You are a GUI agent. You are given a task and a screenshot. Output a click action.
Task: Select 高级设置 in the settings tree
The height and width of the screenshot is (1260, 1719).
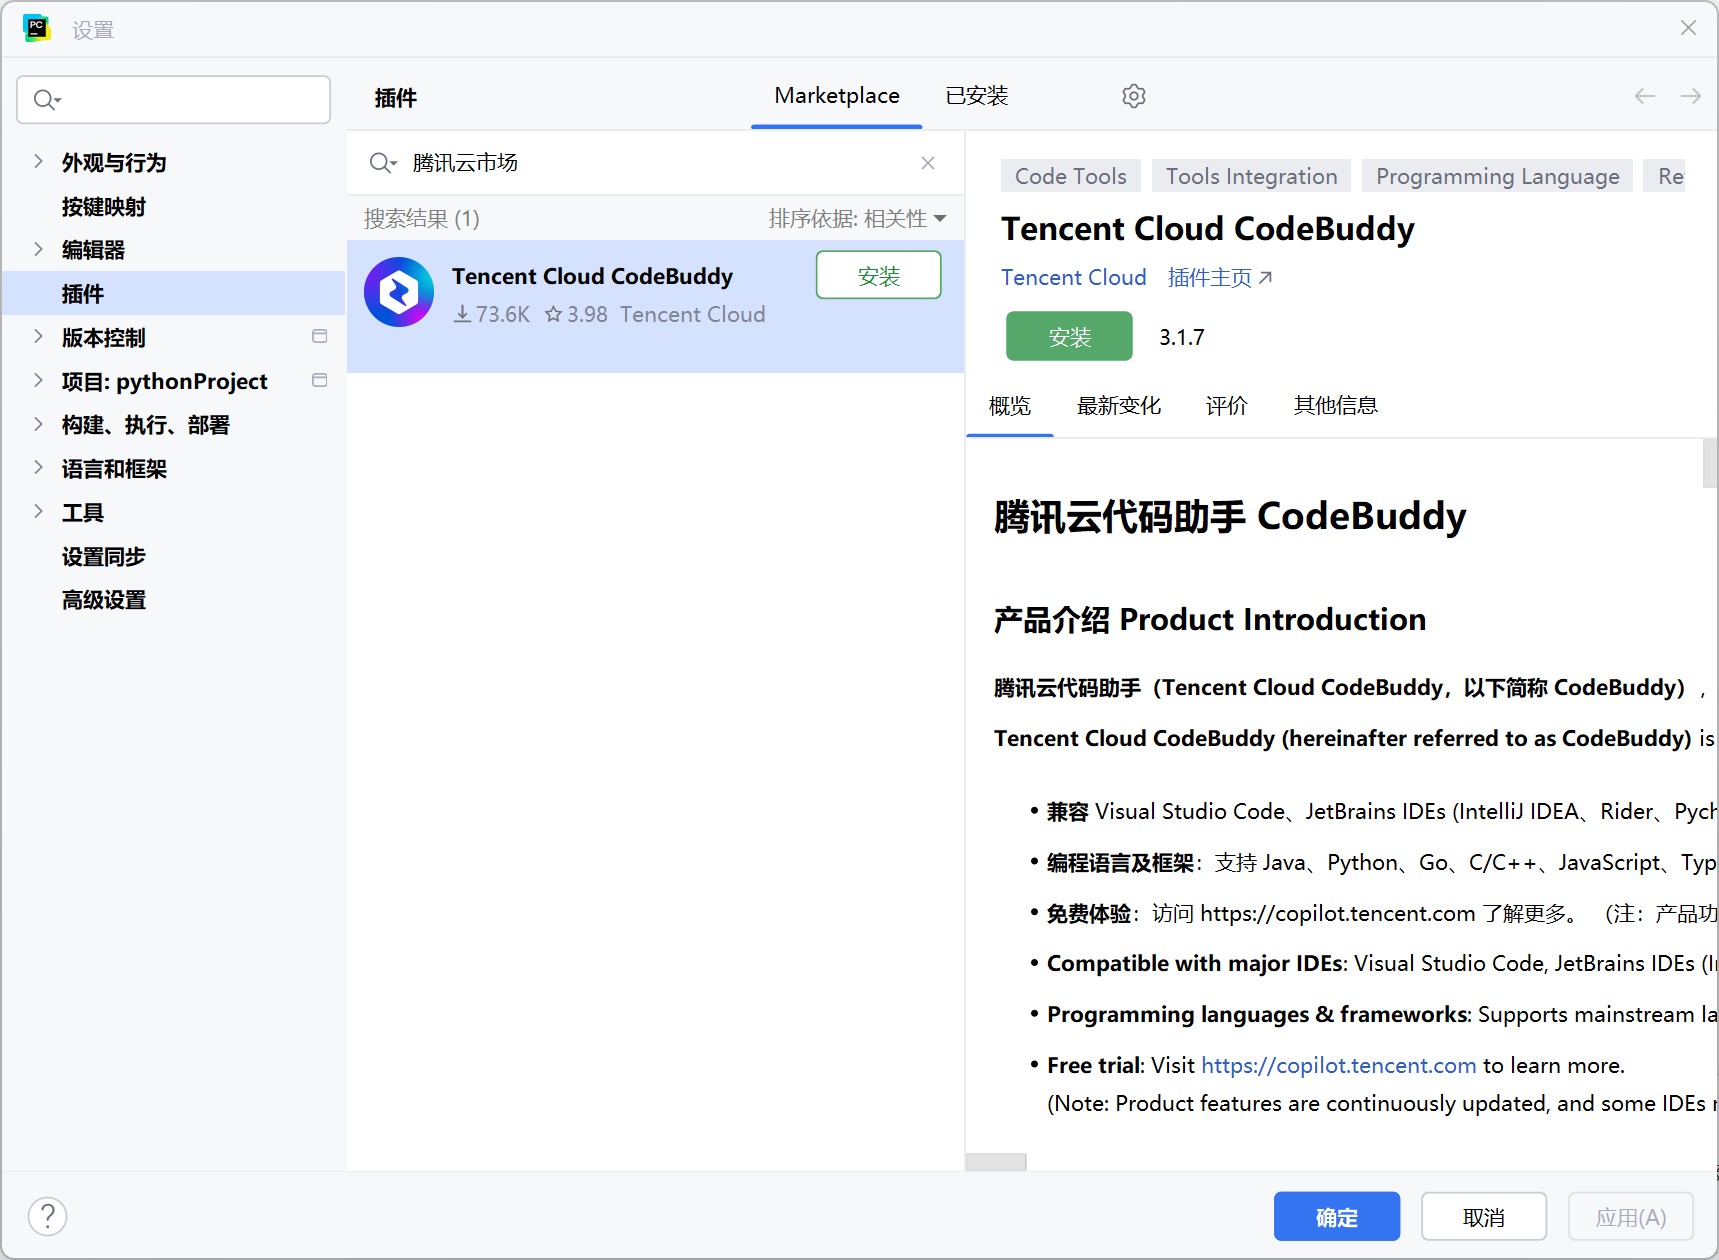click(103, 600)
